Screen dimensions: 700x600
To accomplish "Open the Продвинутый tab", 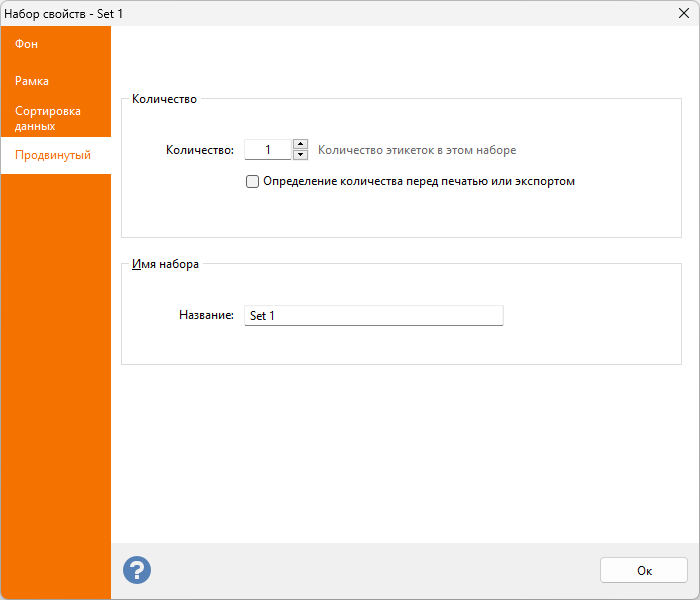I will click(x=56, y=155).
